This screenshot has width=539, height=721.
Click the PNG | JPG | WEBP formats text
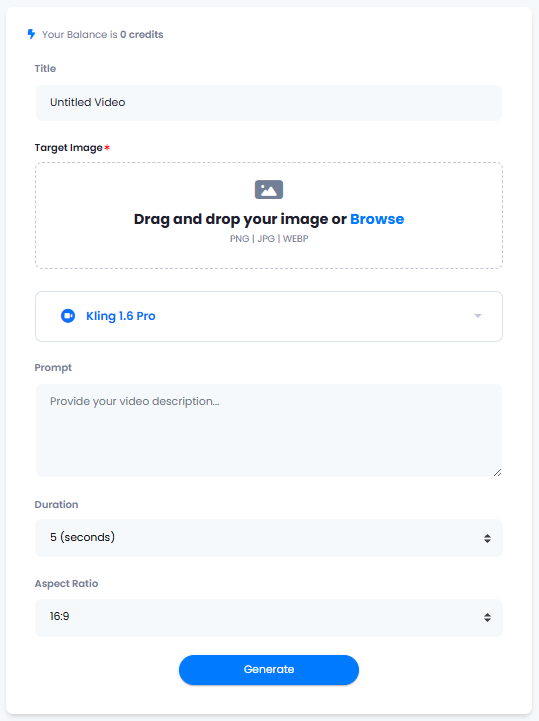pyautogui.click(x=269, y=239)
